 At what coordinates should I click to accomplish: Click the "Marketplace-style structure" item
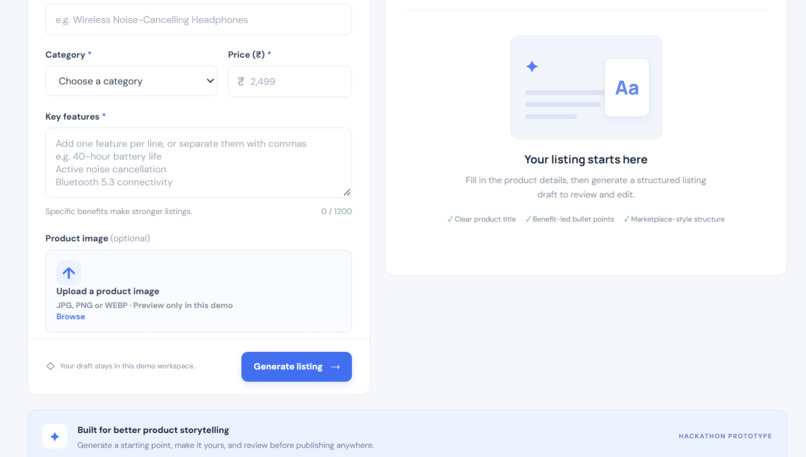coord(674,219)
